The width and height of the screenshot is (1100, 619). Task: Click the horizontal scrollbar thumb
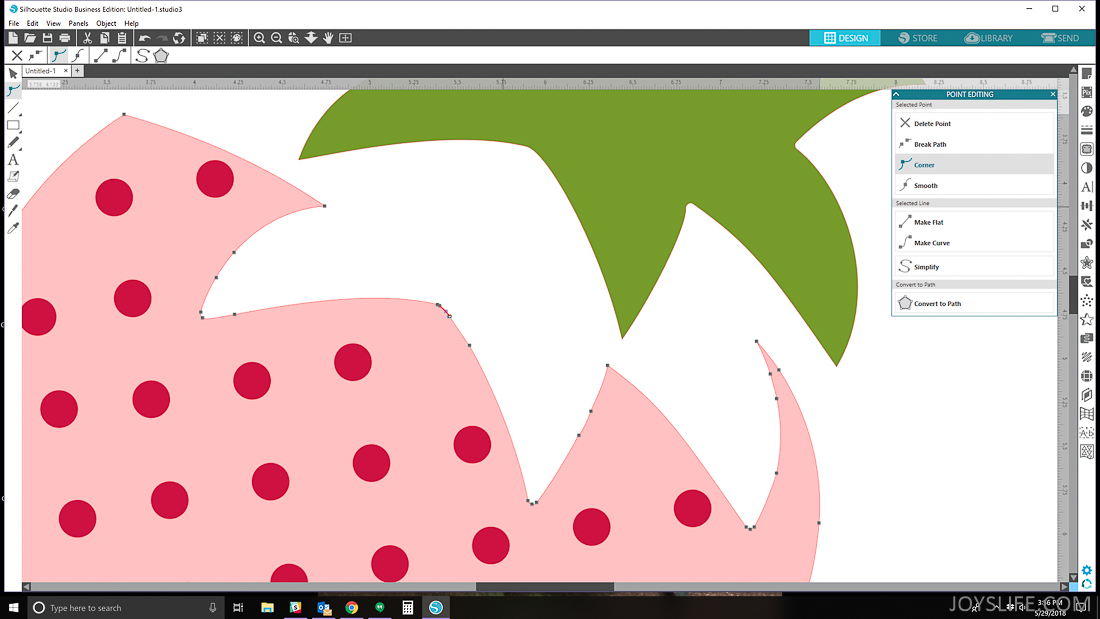(x=544, y=587)
